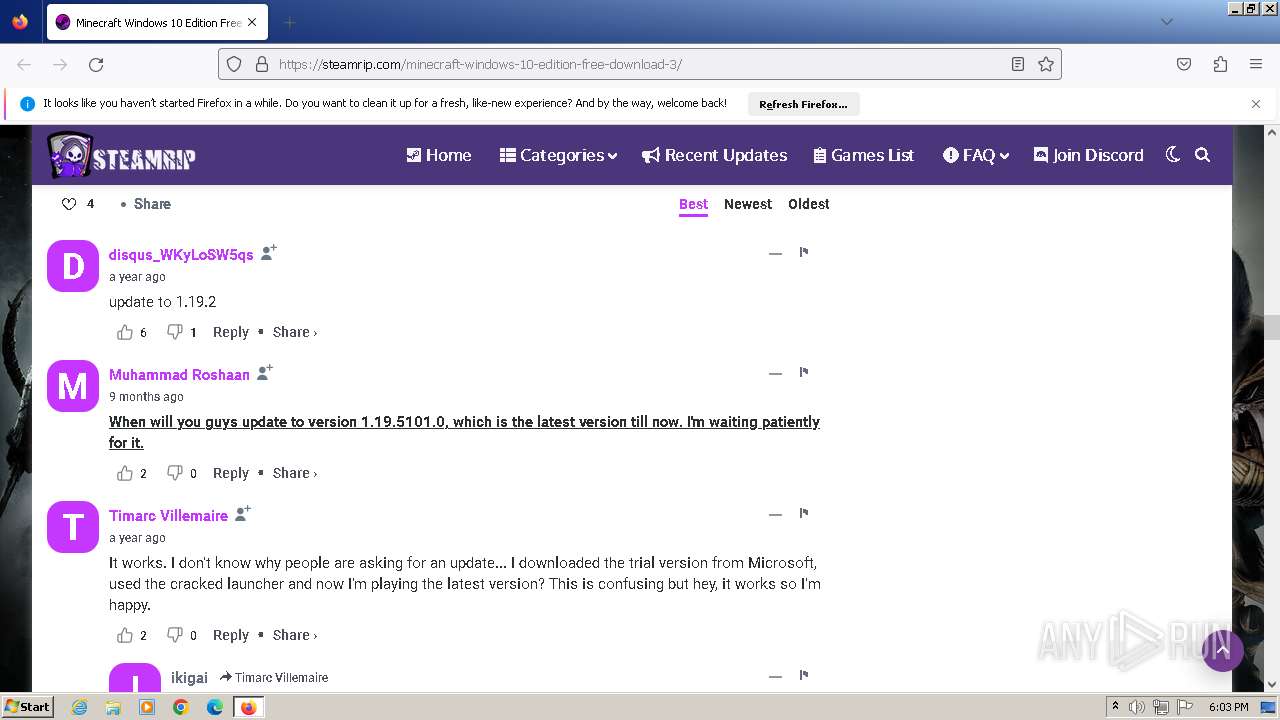The image size is (1280, 720).
Task: Open Timarc Villemaire profile name
Action: tap(168, 516)
